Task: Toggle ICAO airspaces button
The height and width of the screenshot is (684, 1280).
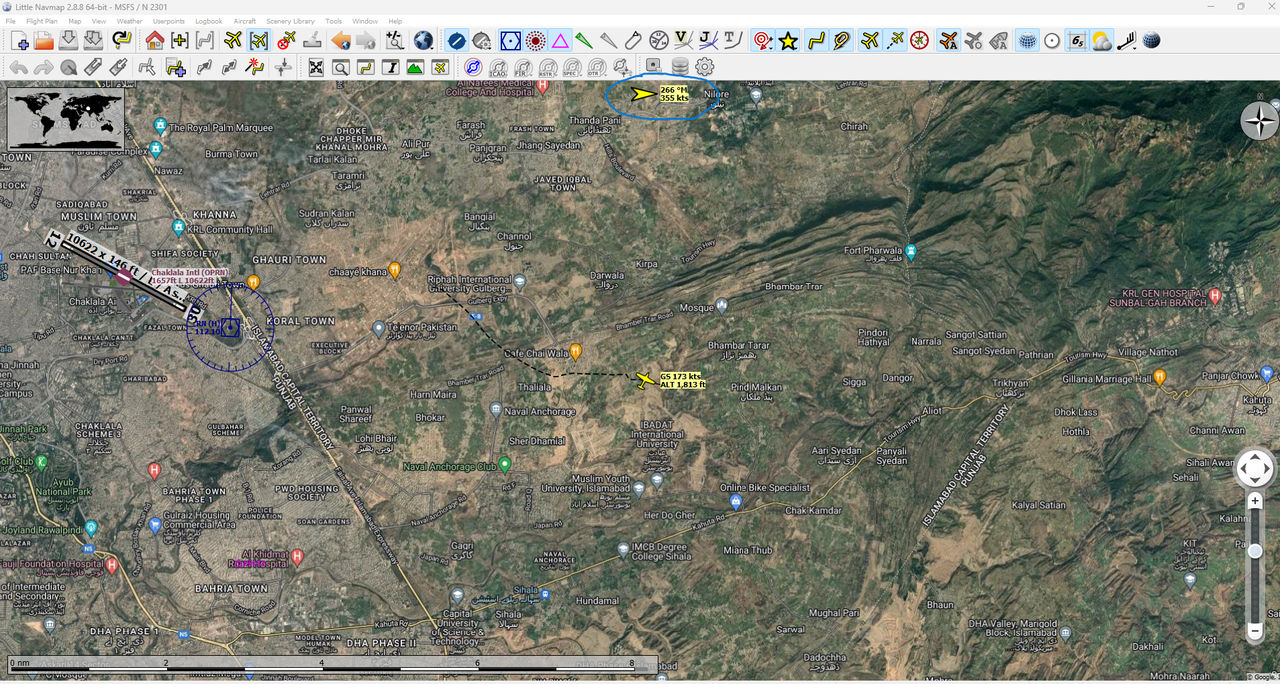Action: pyautogui.click(x=498, y=67)
